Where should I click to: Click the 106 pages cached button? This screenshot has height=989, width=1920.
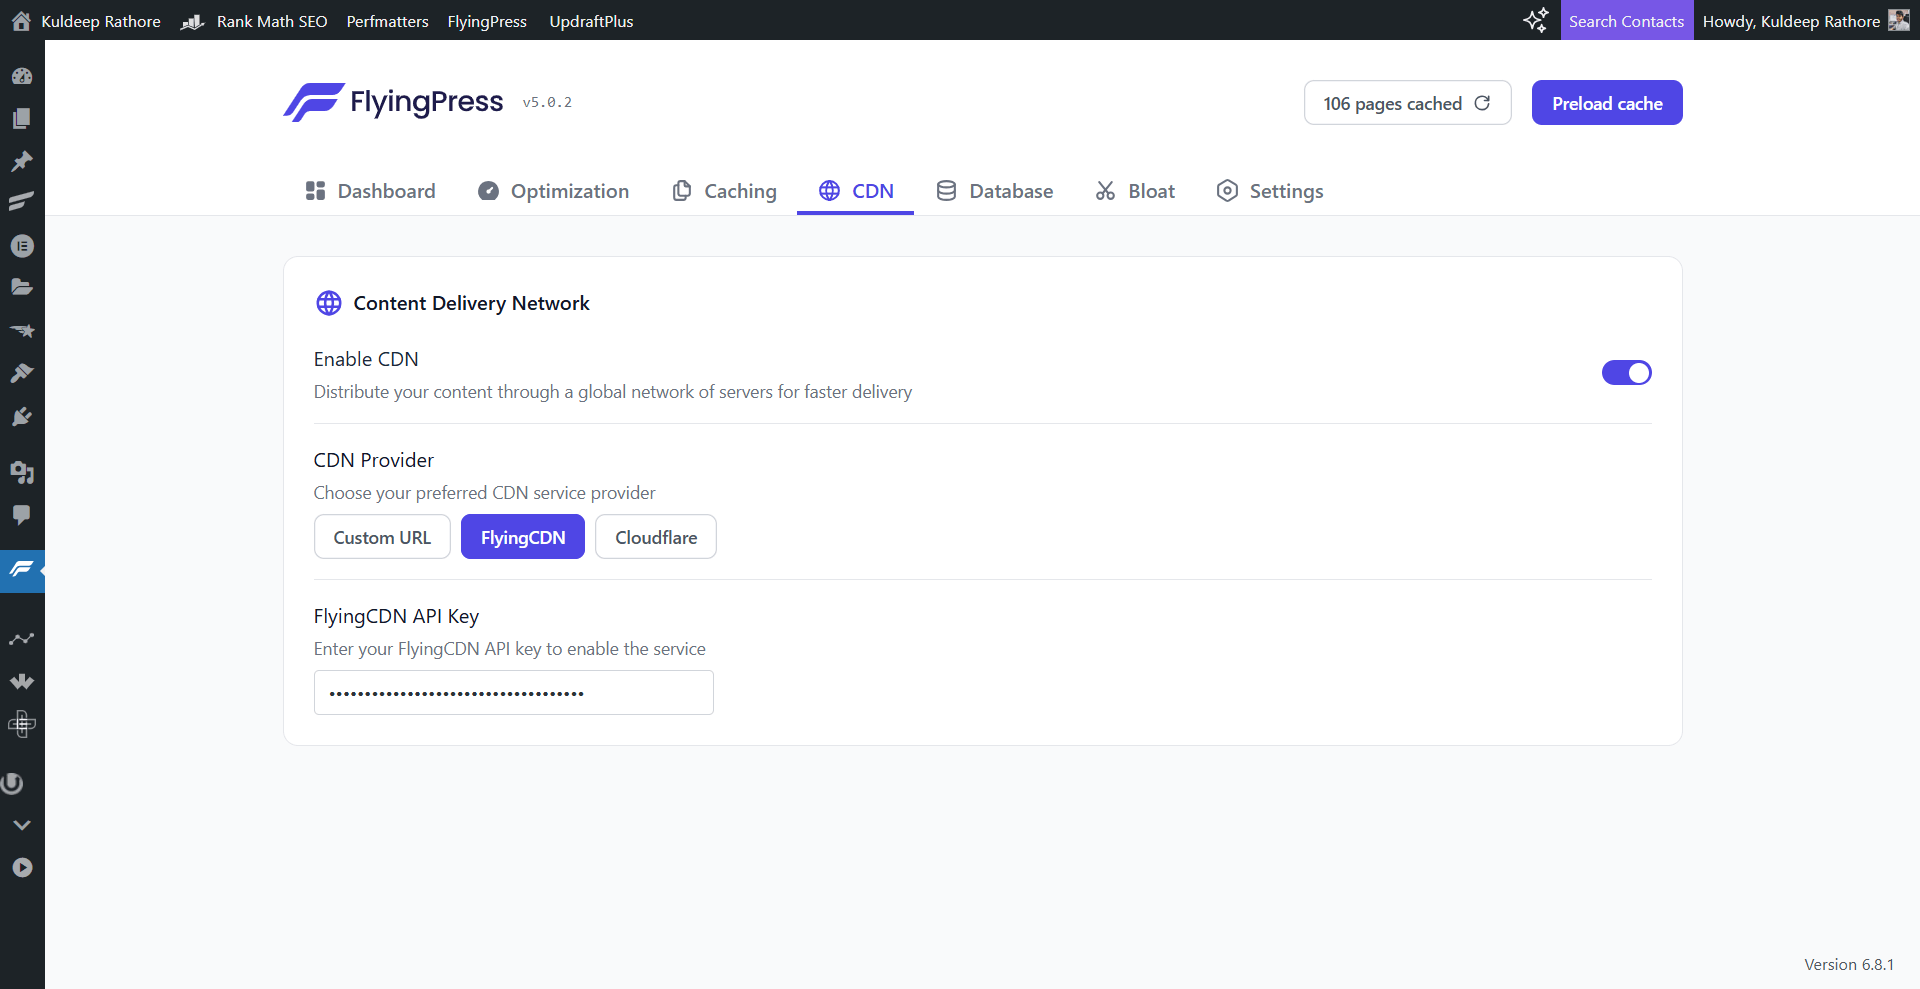1407,103
